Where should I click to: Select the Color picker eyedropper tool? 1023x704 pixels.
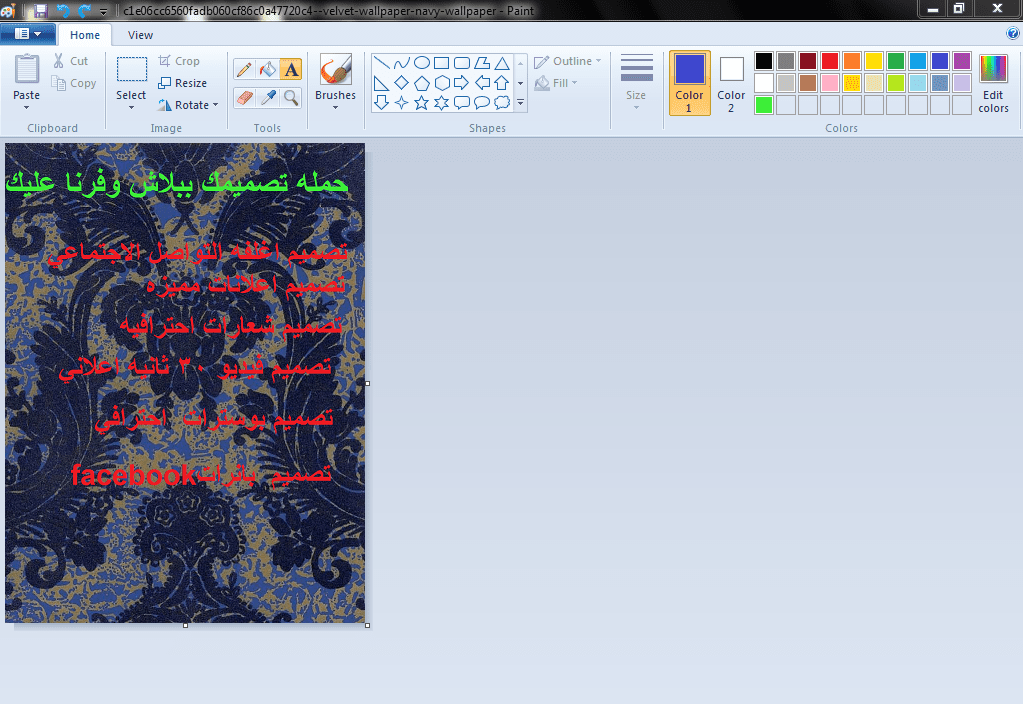(x=267, y=98)
